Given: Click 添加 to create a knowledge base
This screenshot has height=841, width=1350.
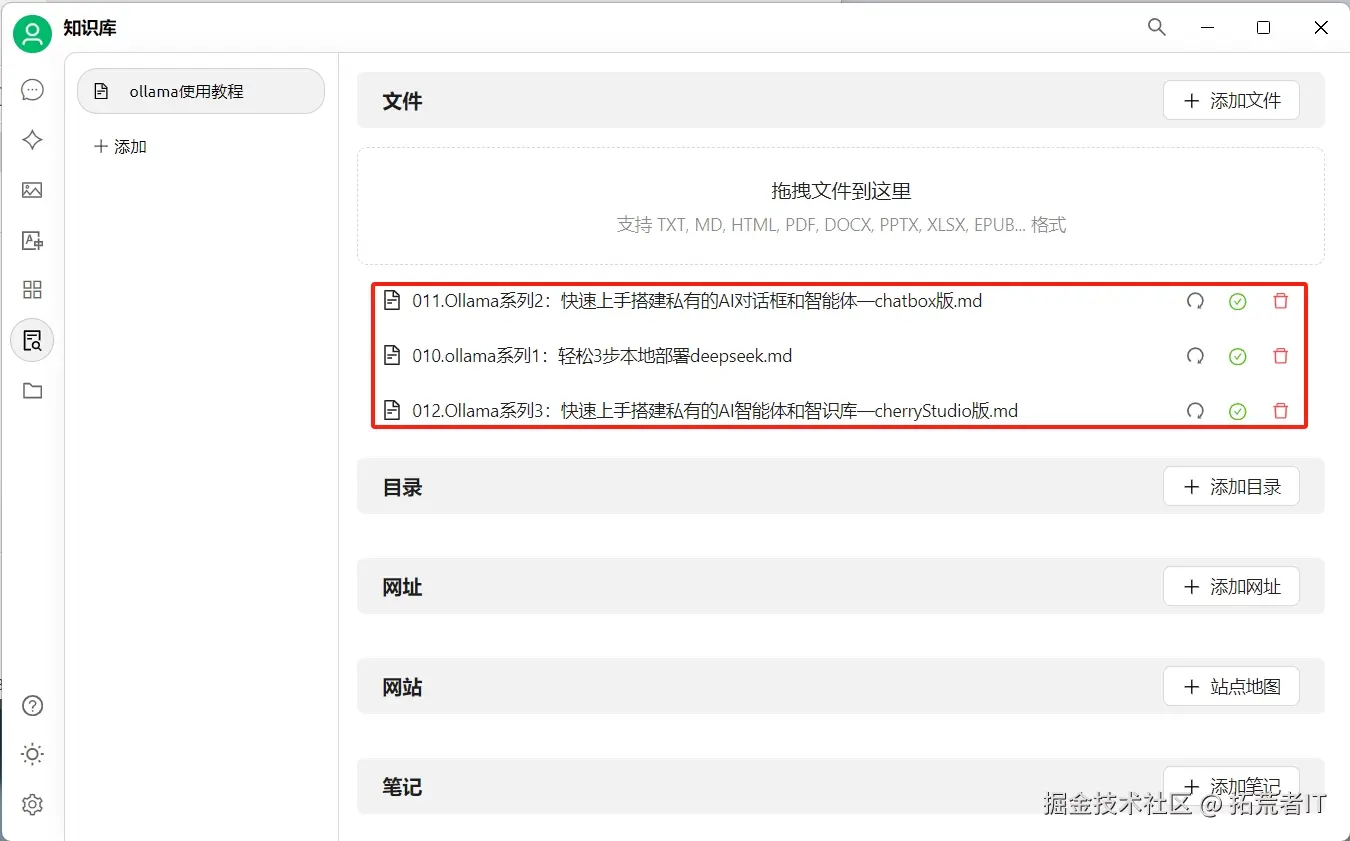Looking at the screenshot, I should 120,147.
